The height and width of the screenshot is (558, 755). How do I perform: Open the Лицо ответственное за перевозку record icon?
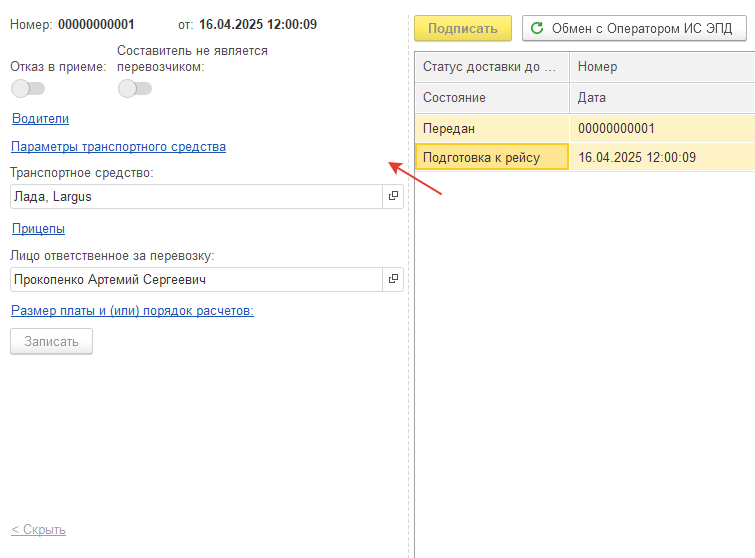tap(393, 279)
